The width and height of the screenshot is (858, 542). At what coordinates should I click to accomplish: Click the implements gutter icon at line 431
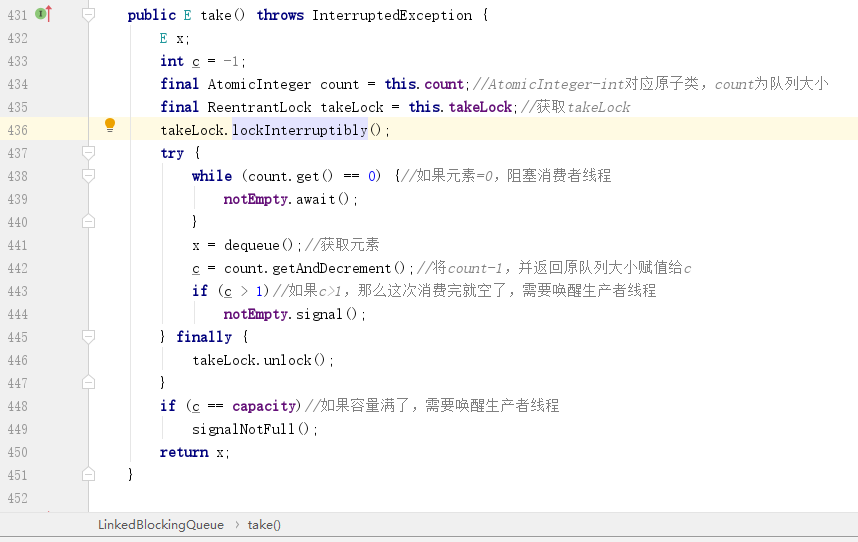43,14
